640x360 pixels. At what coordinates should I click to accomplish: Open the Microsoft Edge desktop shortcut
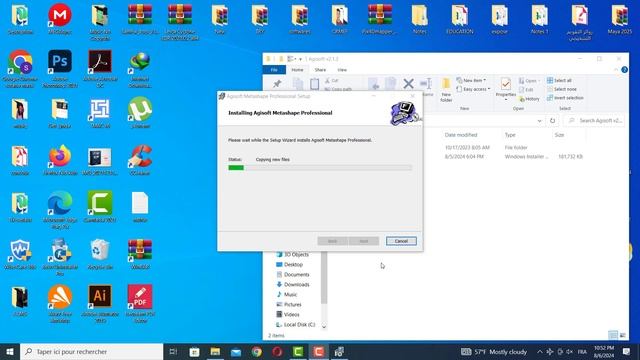(60, 210)
